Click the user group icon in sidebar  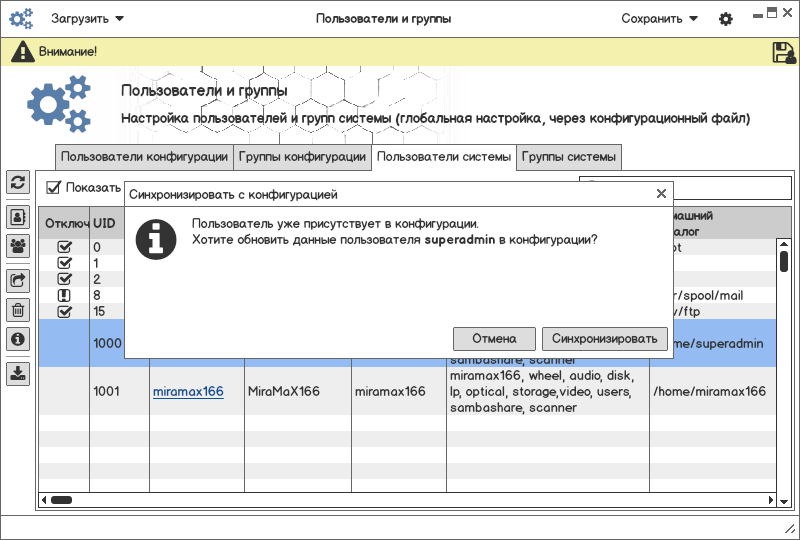coord(18,245)
